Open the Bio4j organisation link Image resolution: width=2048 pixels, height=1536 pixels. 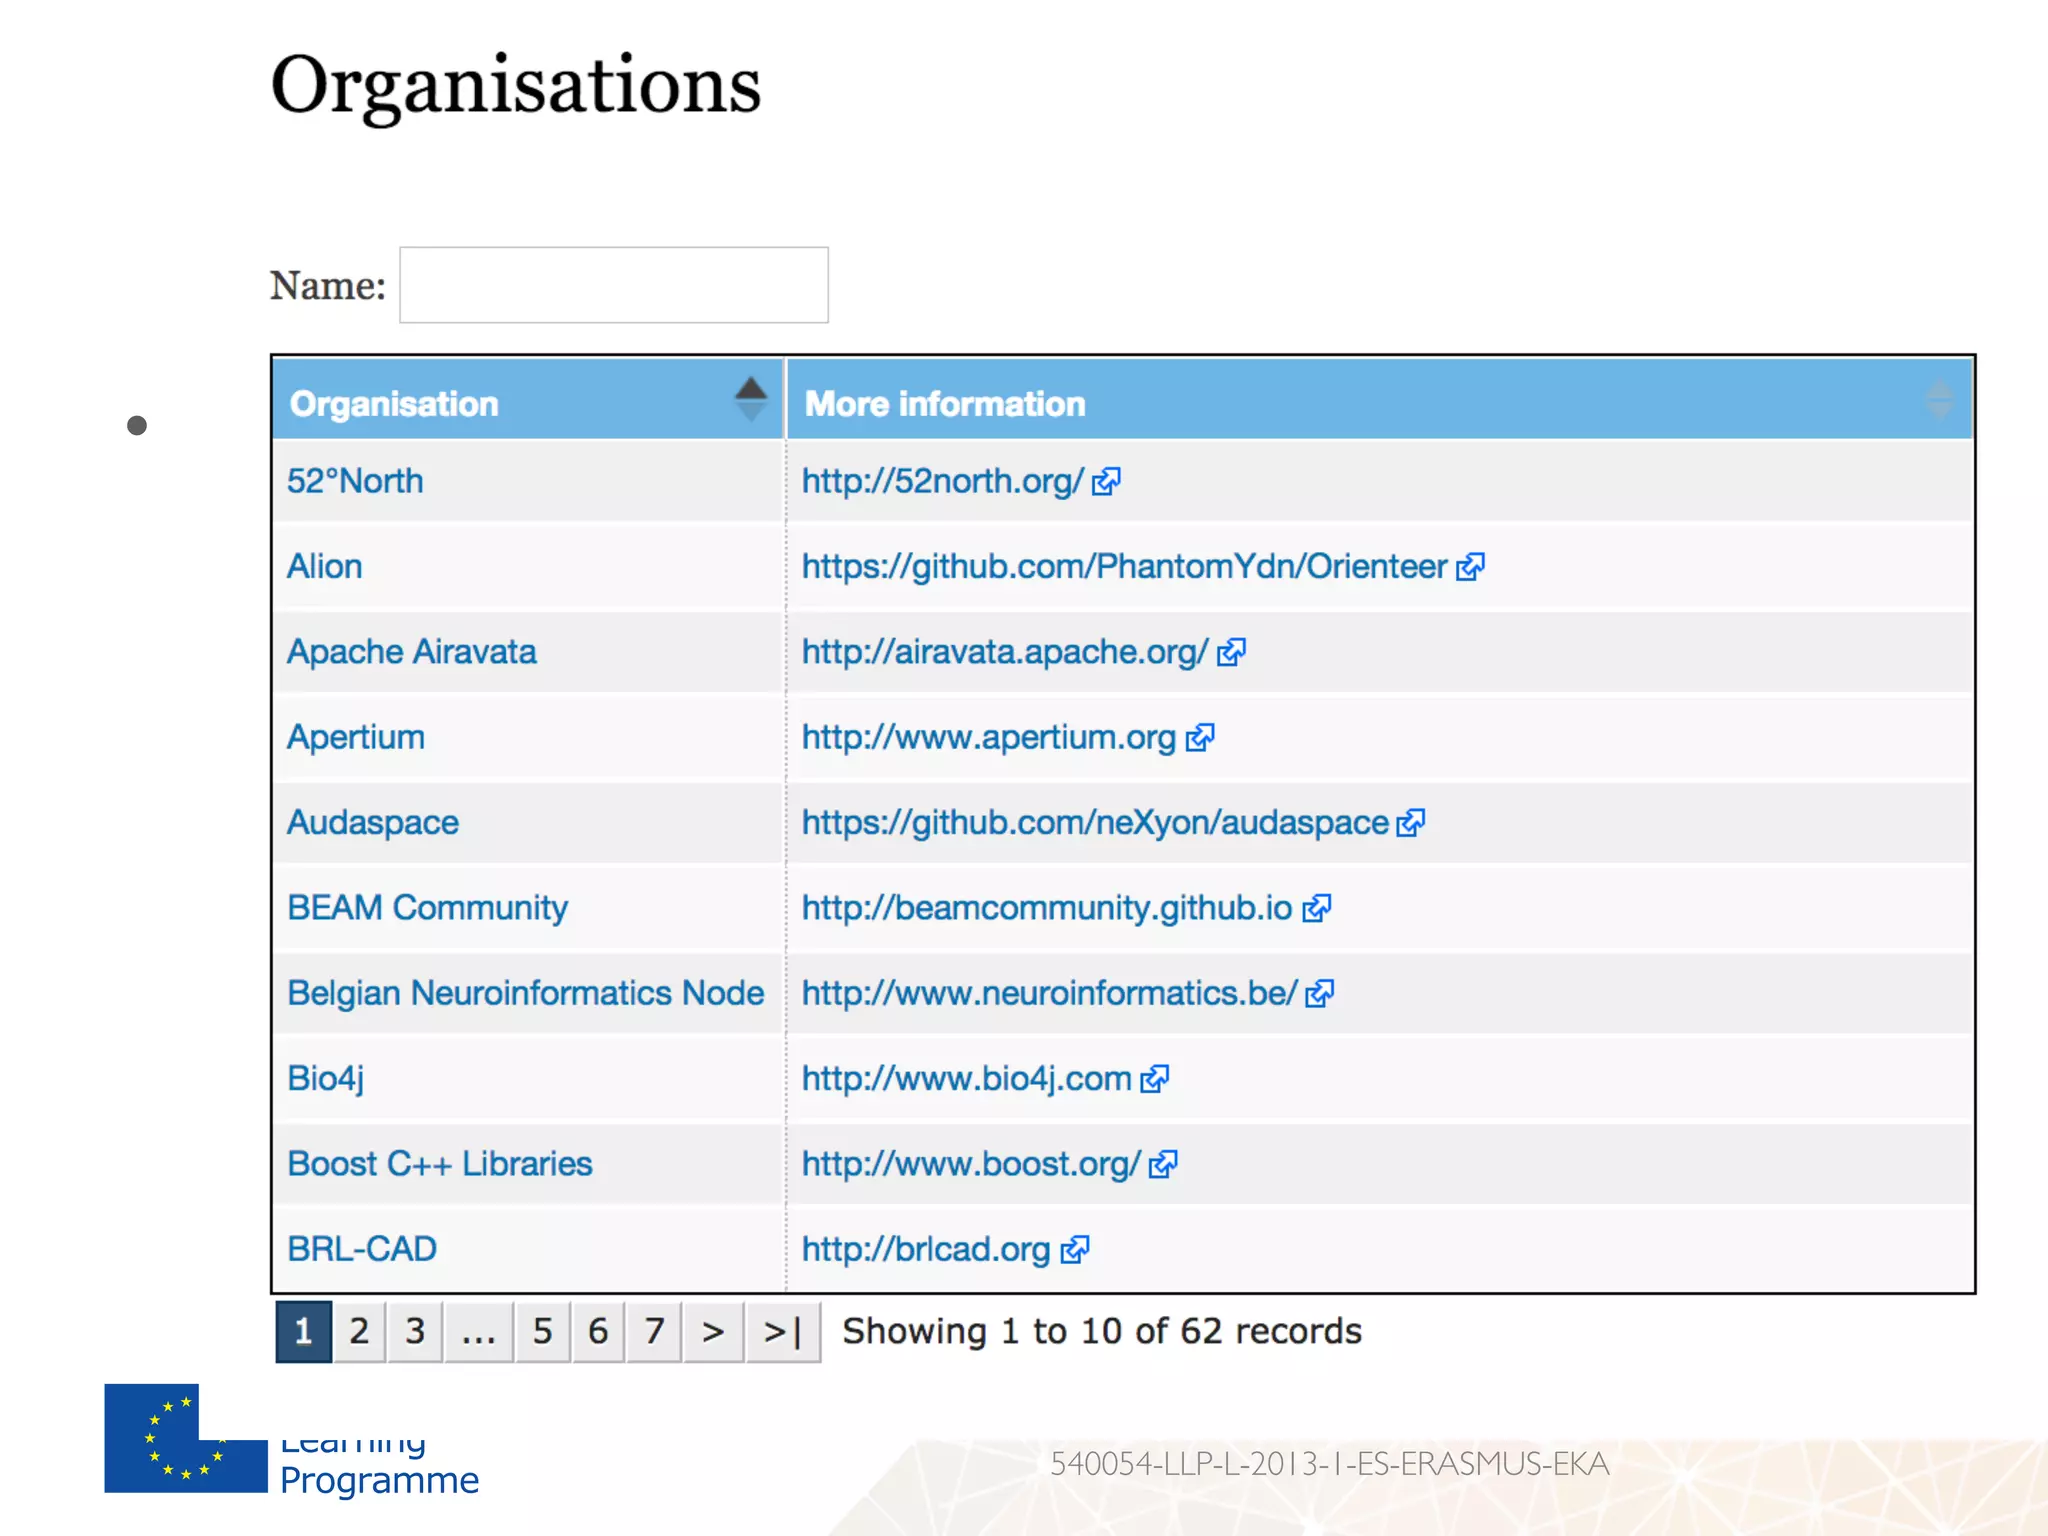tap(326, 1079)
